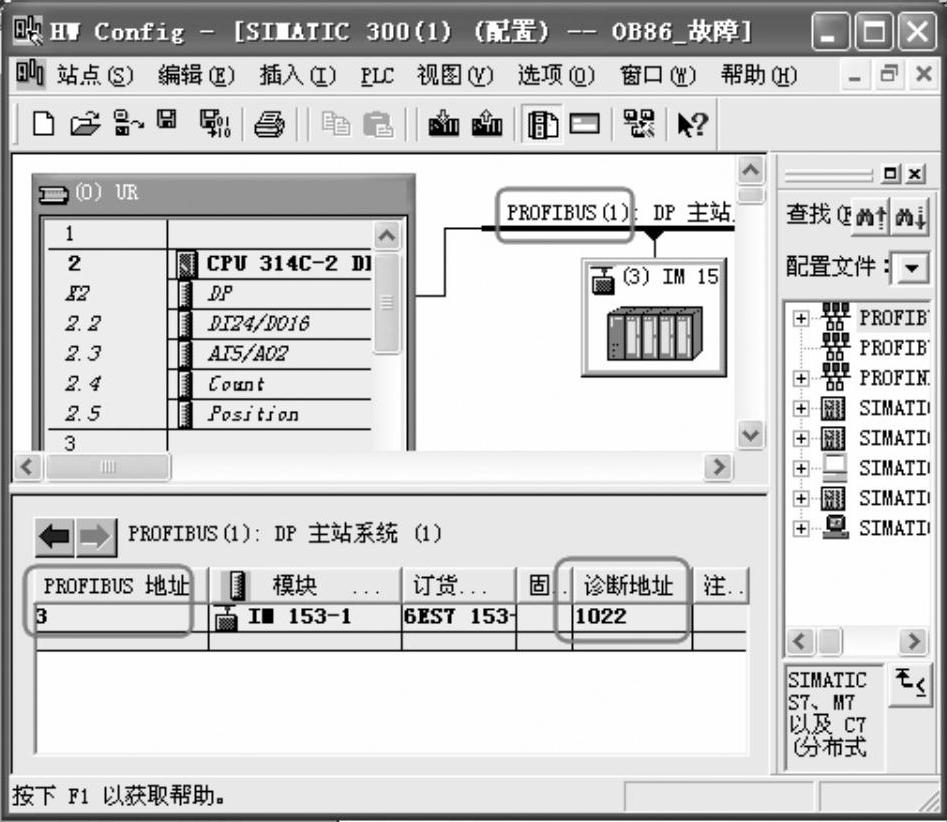Viewport: 947px width, 822px height.
Task: Click the rack icon beside (0) UR
Action: click(x=54, y=194)
